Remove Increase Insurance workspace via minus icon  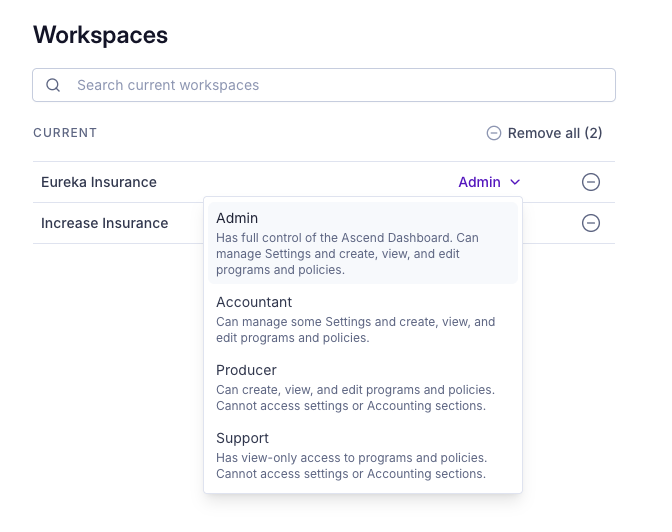[x=591, y=223]
